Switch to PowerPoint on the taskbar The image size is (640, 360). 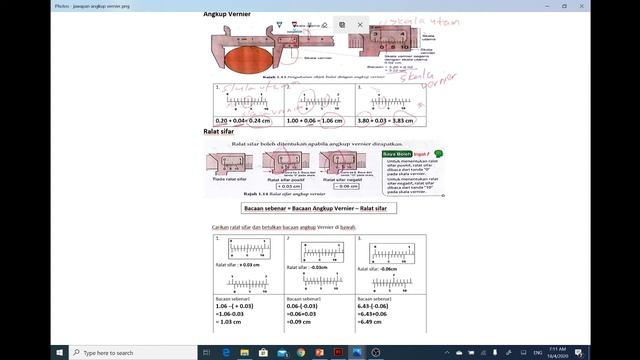click(320, 353)
